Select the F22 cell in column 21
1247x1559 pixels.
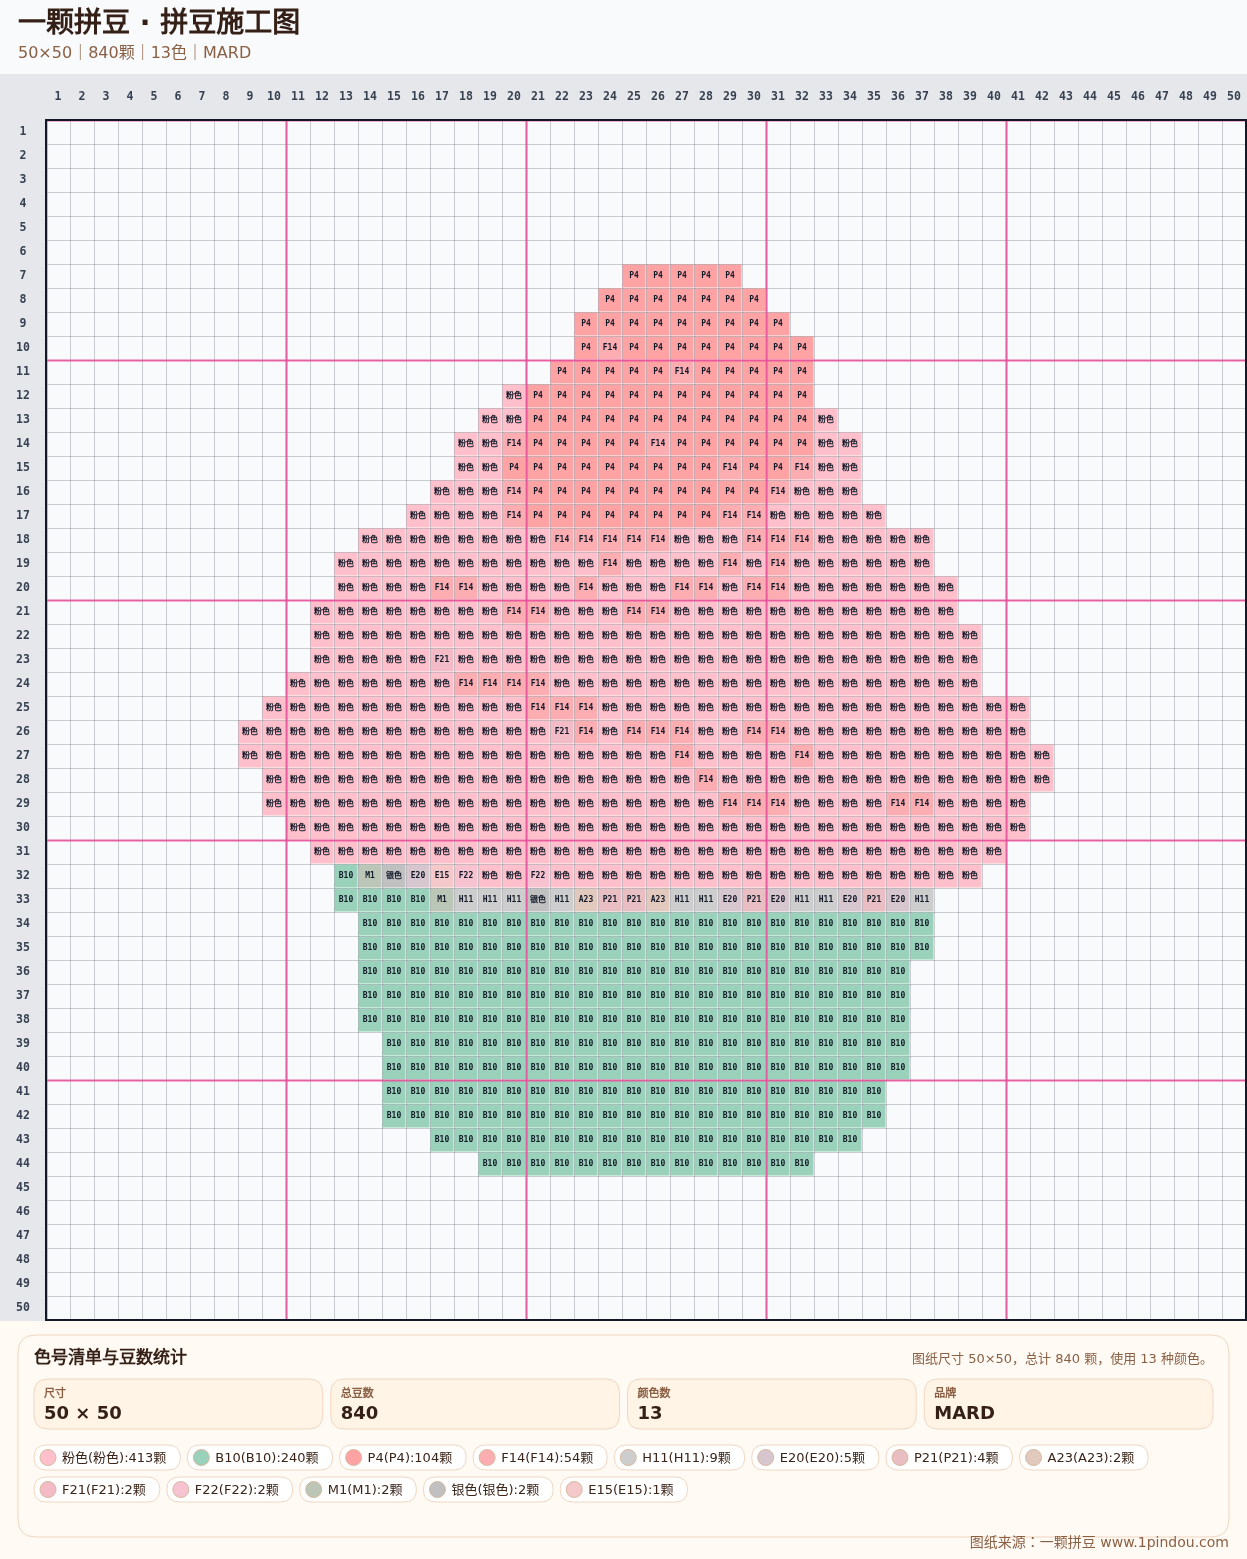pyautogui.click(x=538, y=875)
